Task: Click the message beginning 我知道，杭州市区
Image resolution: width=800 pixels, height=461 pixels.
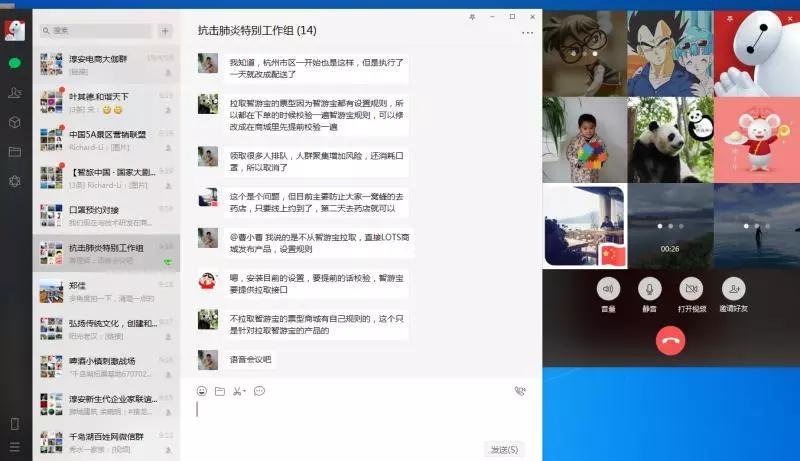Action: [x=316, y=68]
